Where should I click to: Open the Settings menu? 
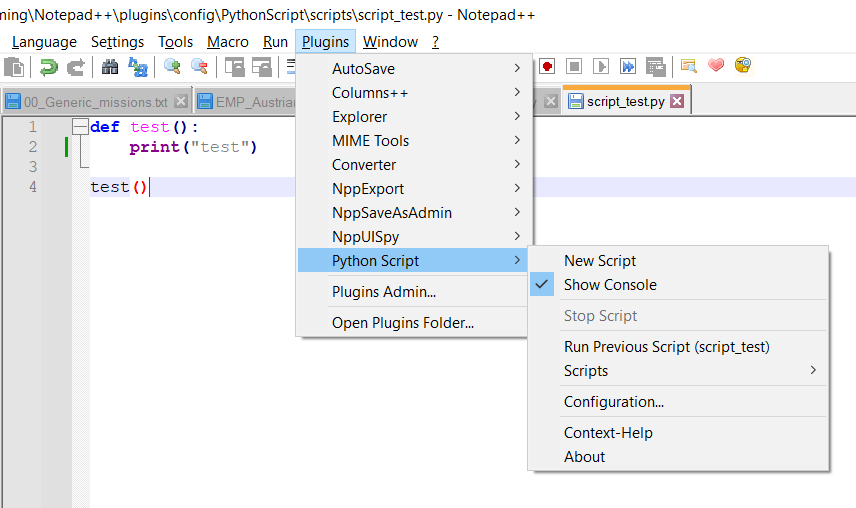click(117, 42)
